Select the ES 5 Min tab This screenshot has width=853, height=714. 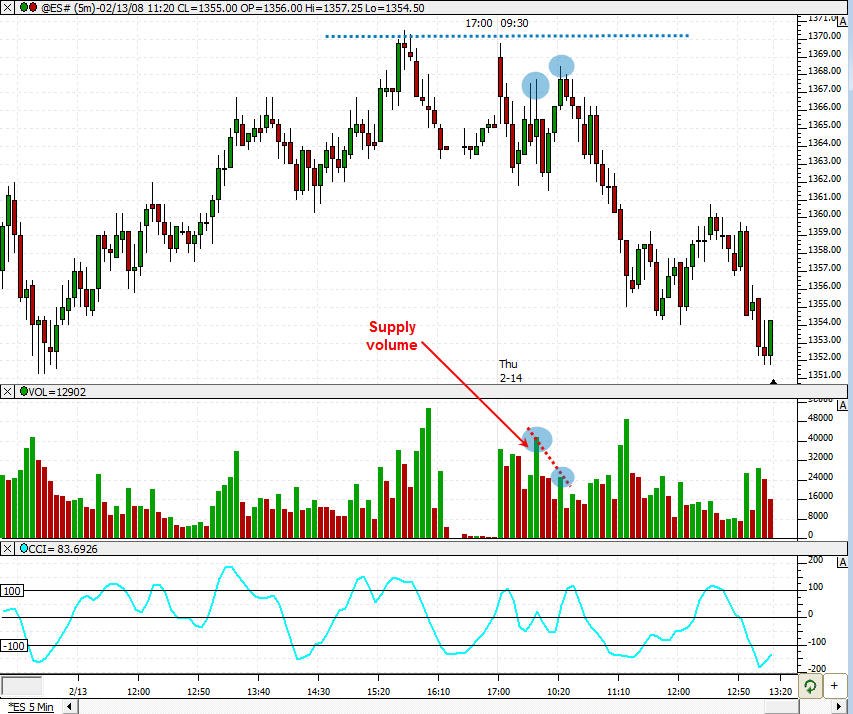click(31, 707)
